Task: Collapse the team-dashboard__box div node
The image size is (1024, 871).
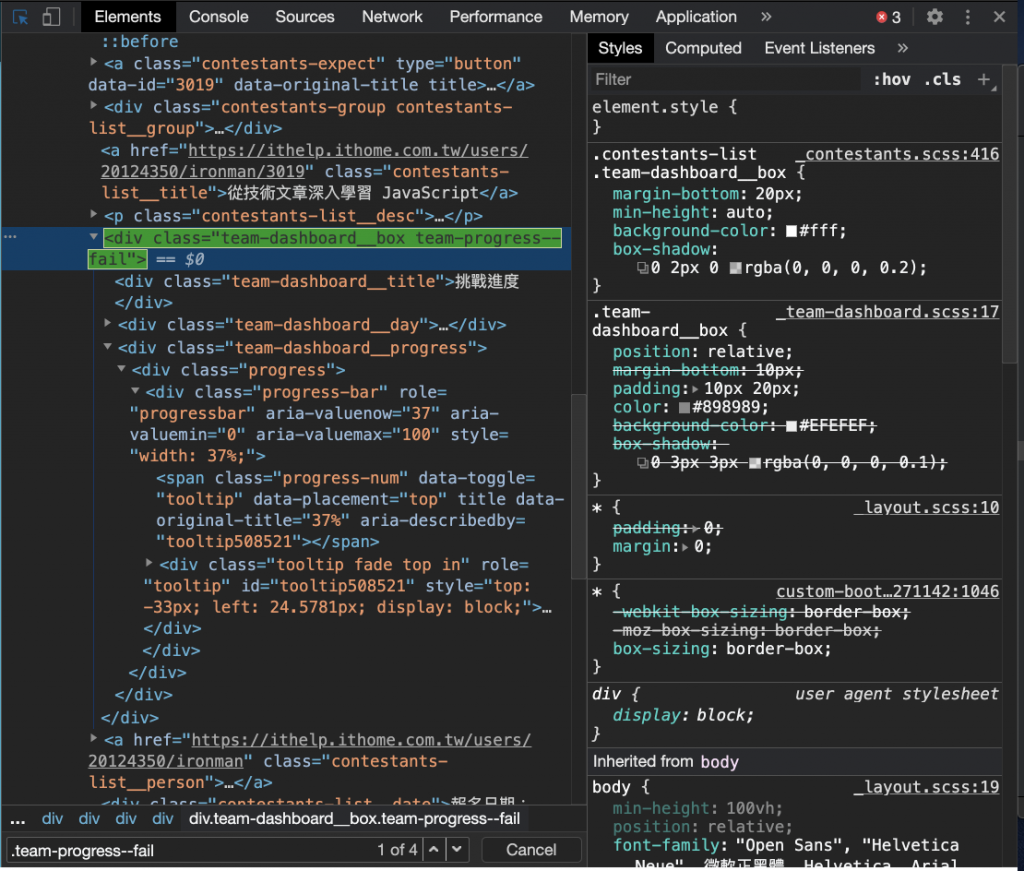Action: click(x=93, y=237)
